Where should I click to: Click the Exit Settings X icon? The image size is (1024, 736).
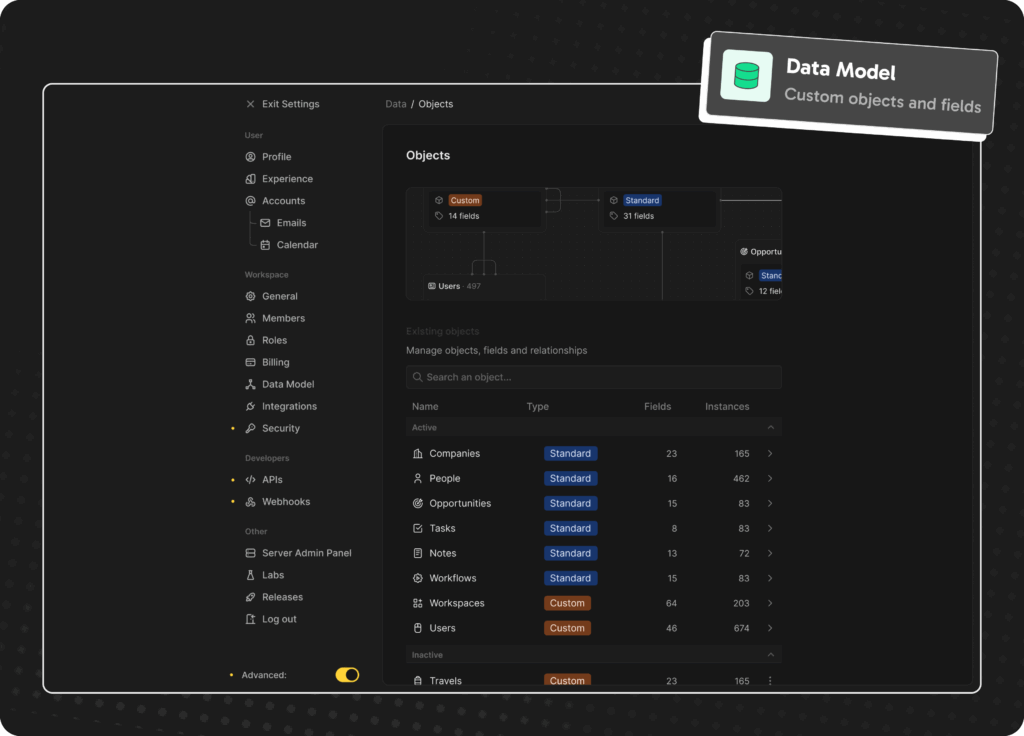coord(250,104)
